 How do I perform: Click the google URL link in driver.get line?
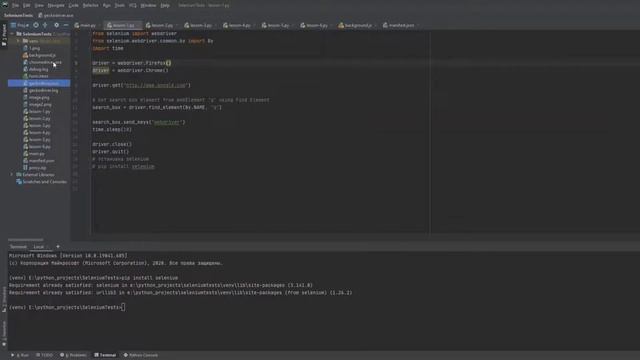tap(155, 85)
